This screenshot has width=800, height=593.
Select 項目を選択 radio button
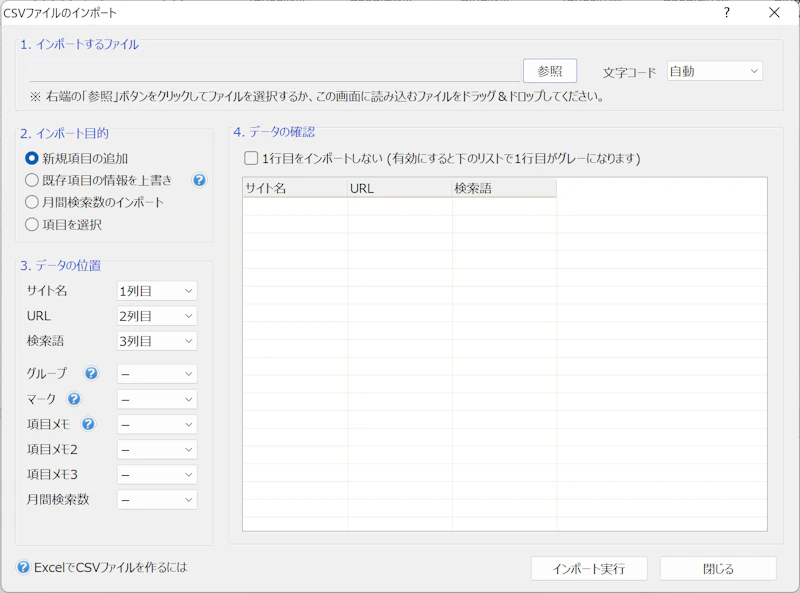click(x=32, y=225)
